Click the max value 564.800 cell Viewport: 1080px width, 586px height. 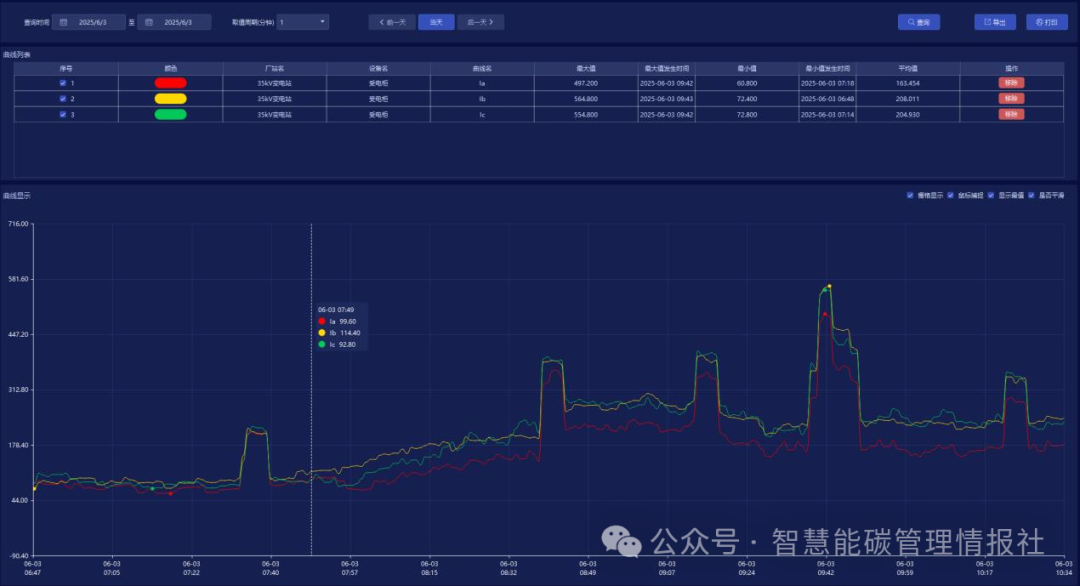click(x=586, y=98)
